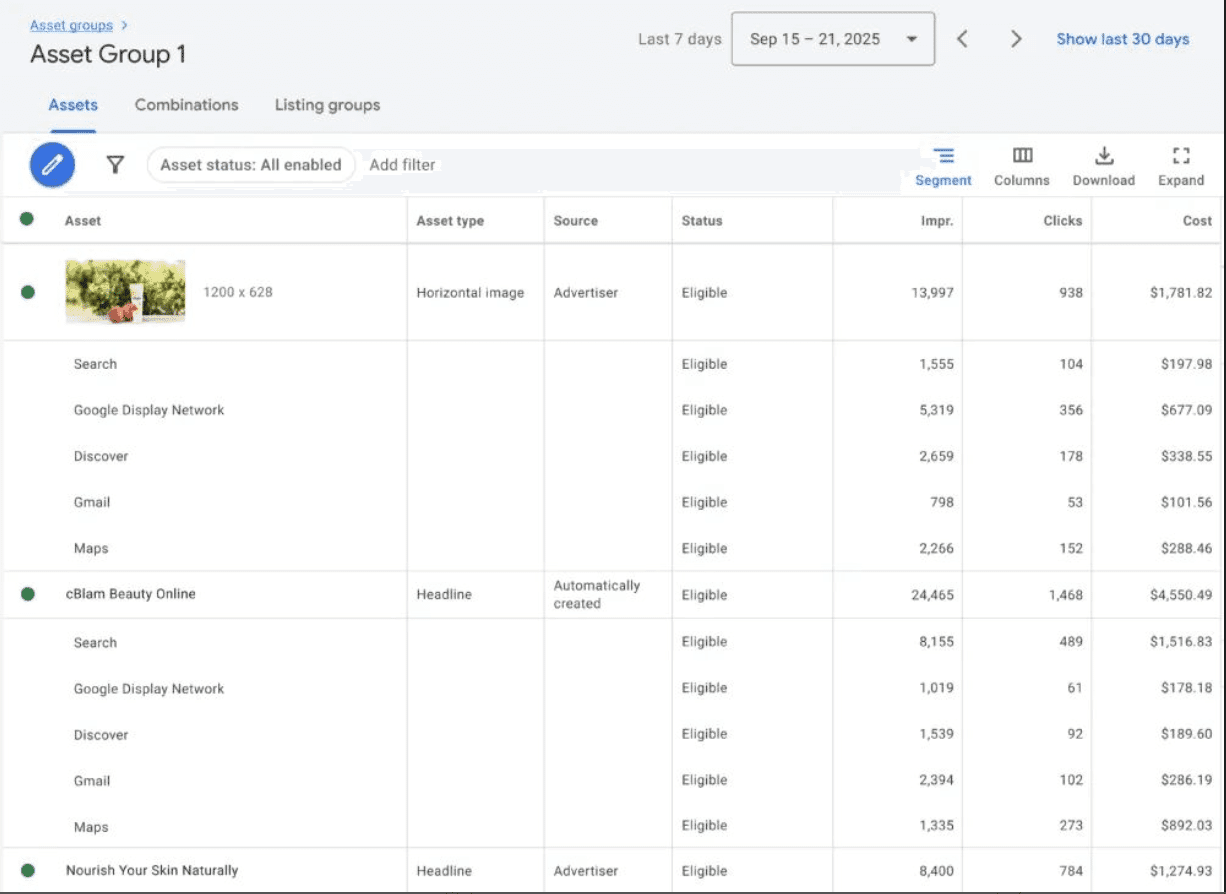The width and height of the screenshot is (1226, 894).
Task: Open the Columns chooser
Action: (1022, 167)
